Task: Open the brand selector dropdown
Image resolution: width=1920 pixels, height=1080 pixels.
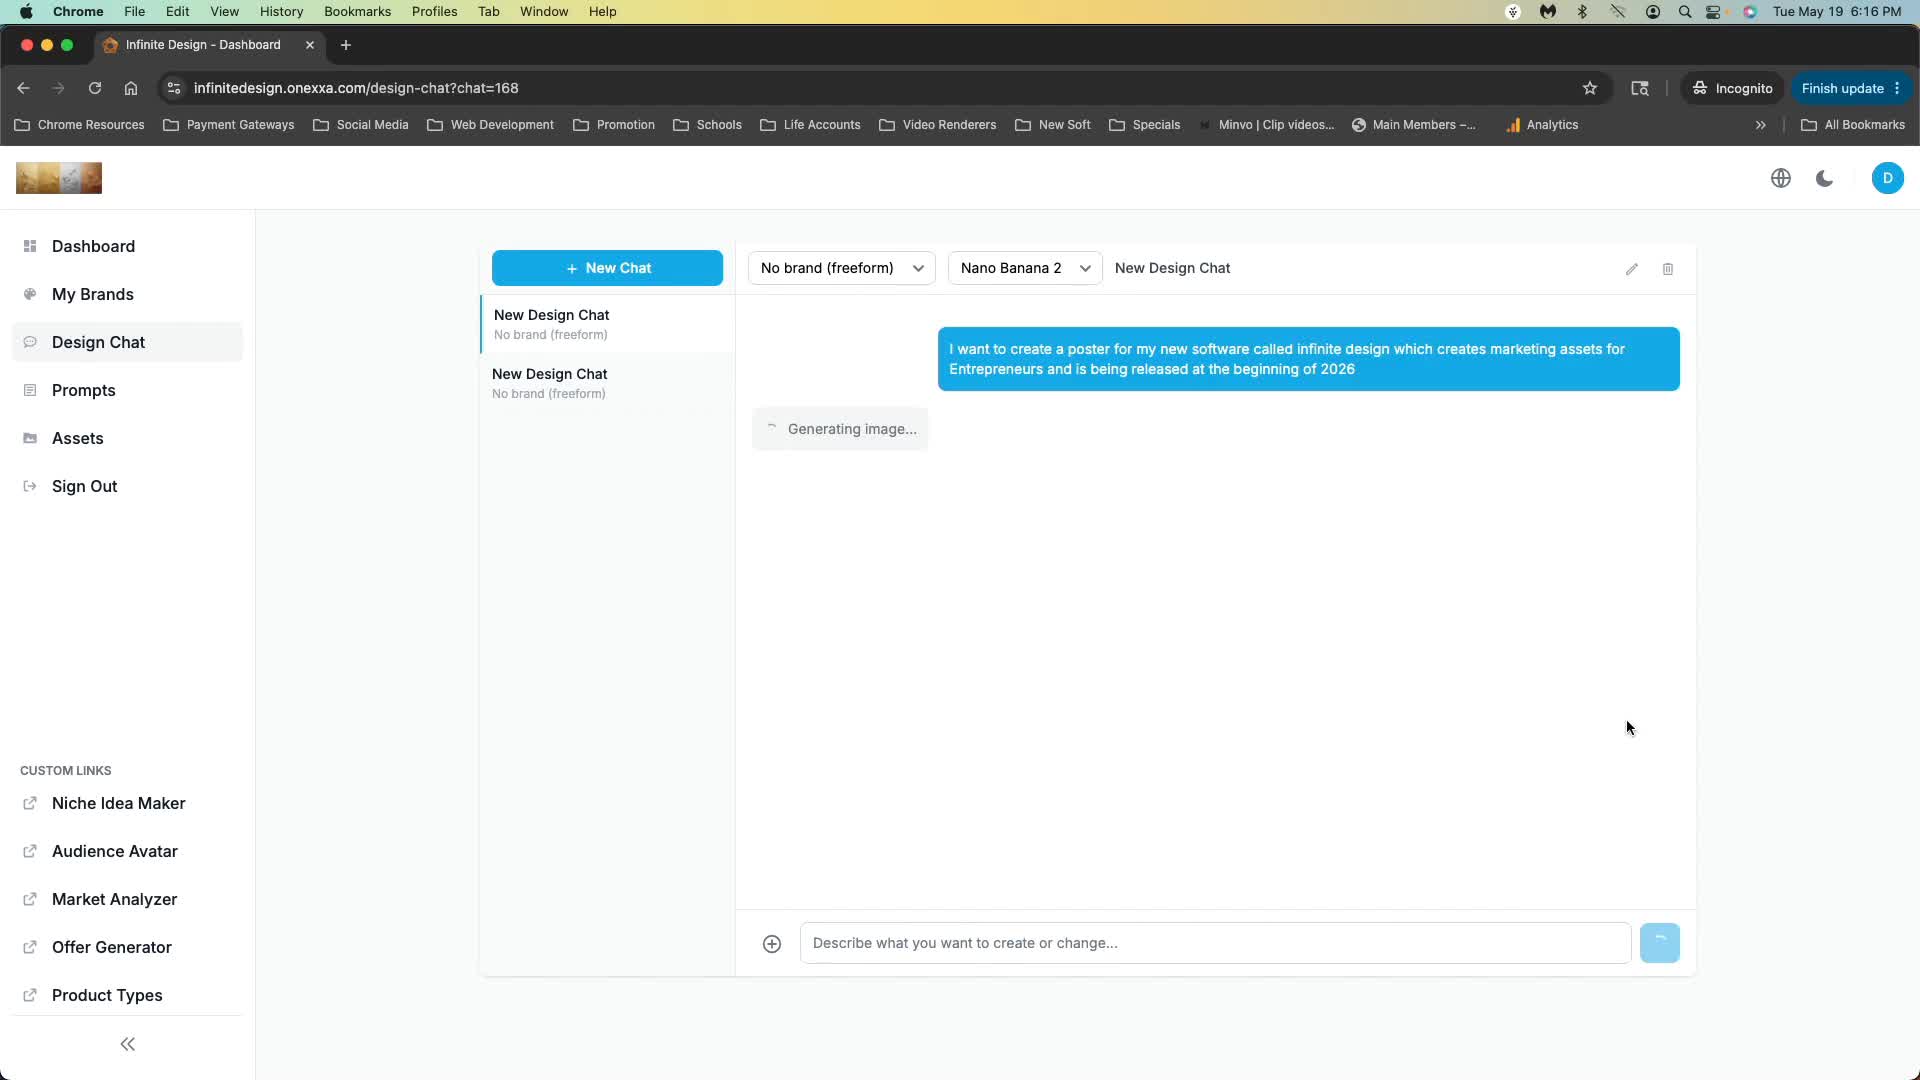Action: point(842,268)
